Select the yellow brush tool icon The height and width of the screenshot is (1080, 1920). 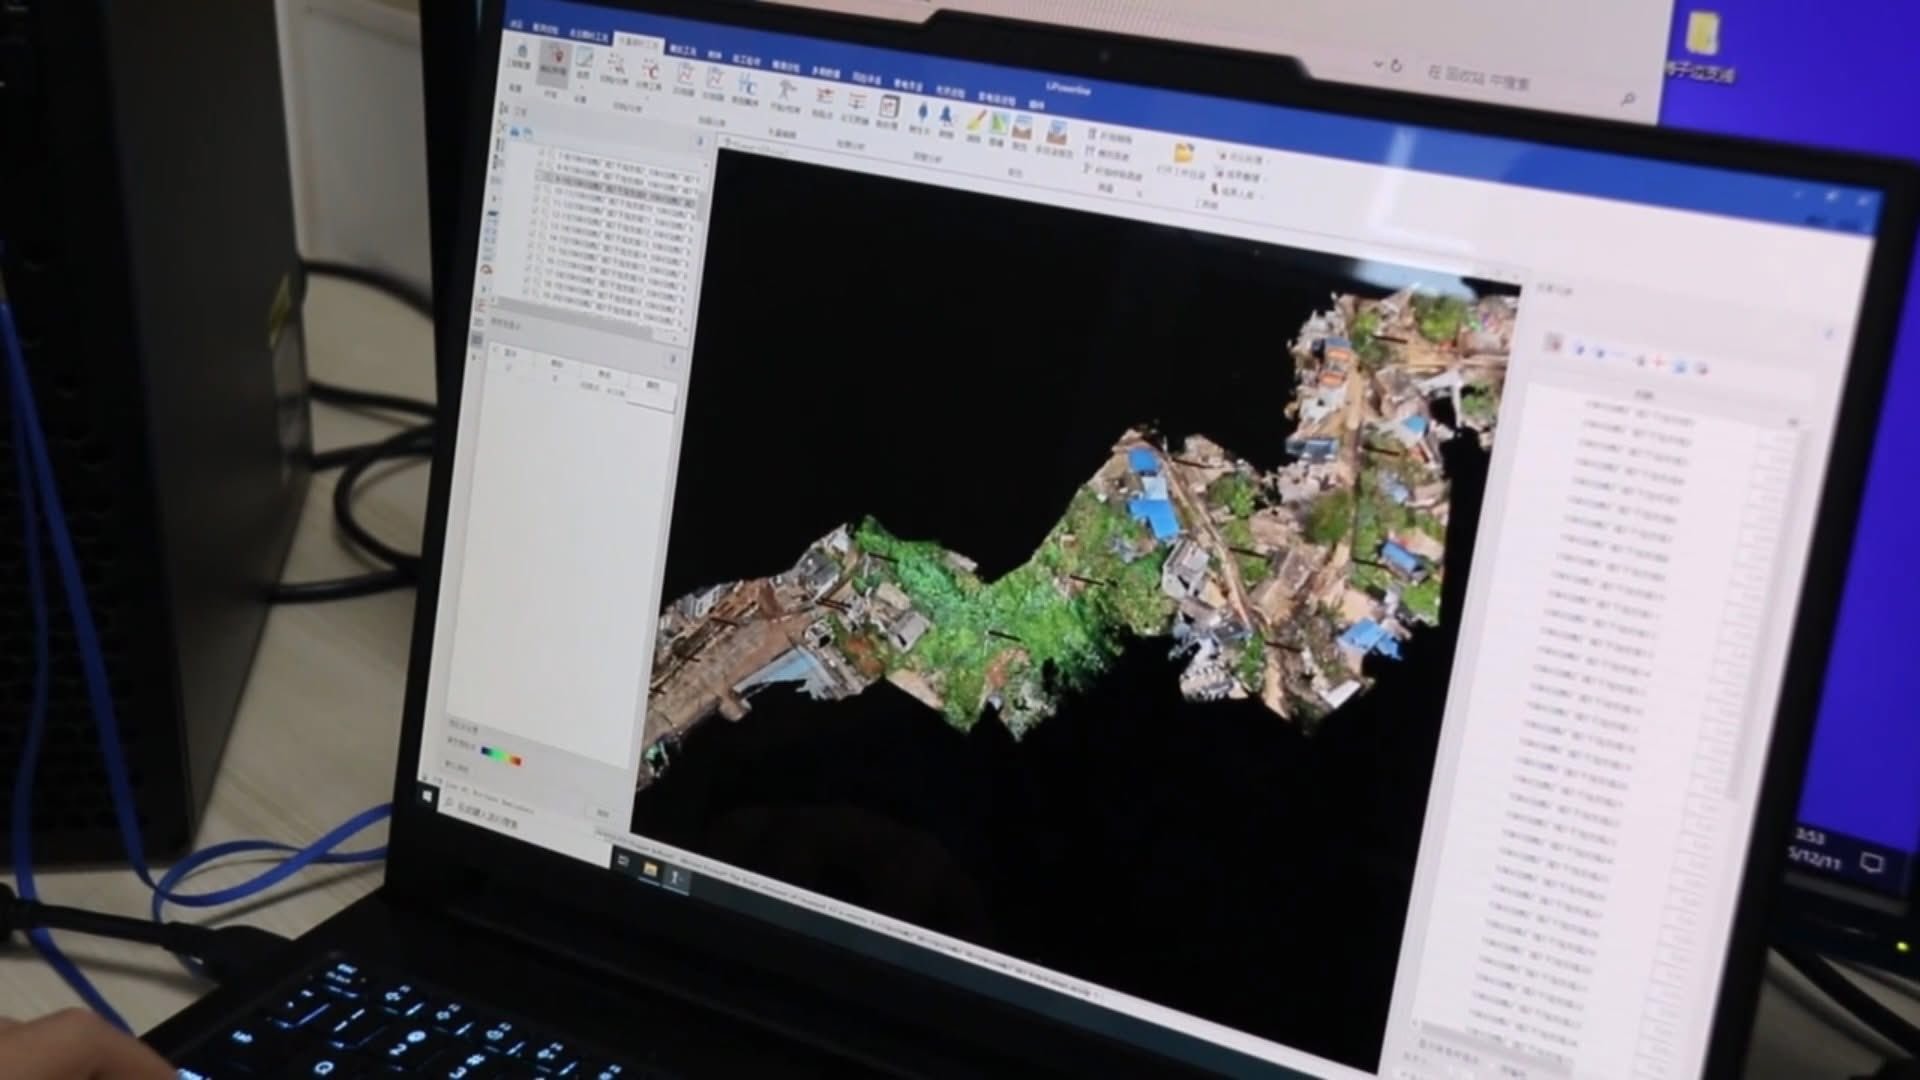click(x=975, y=122)
